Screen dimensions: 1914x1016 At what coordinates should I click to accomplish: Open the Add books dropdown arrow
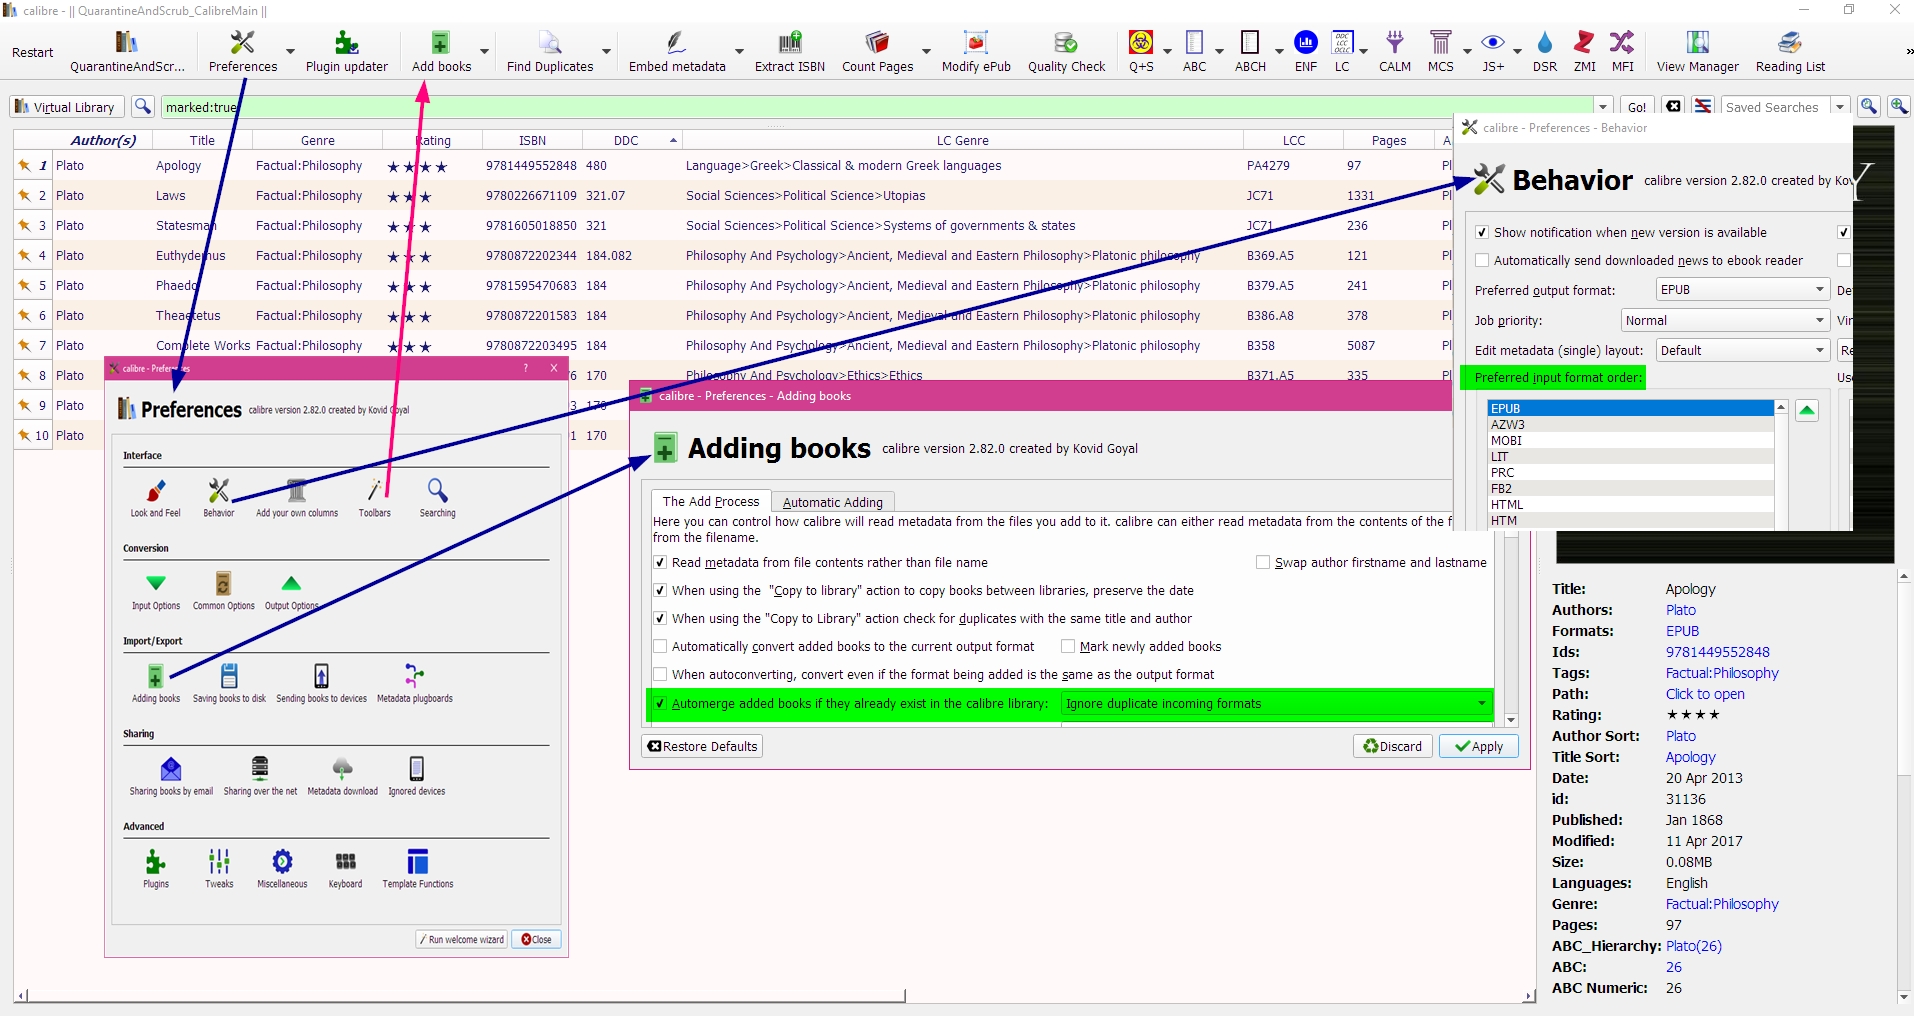484,51
